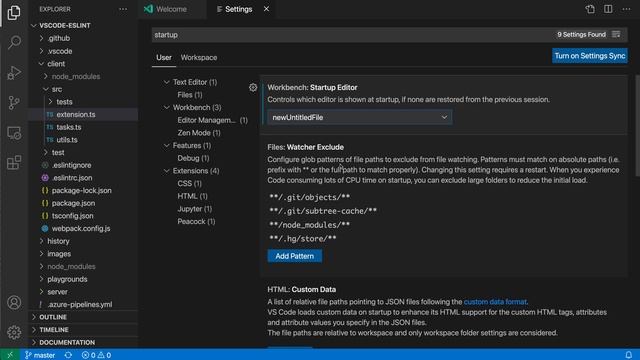Screen dimensions: 640x360
Task: Select Zen Mode (1) settings category
Action: coord(199,133)
